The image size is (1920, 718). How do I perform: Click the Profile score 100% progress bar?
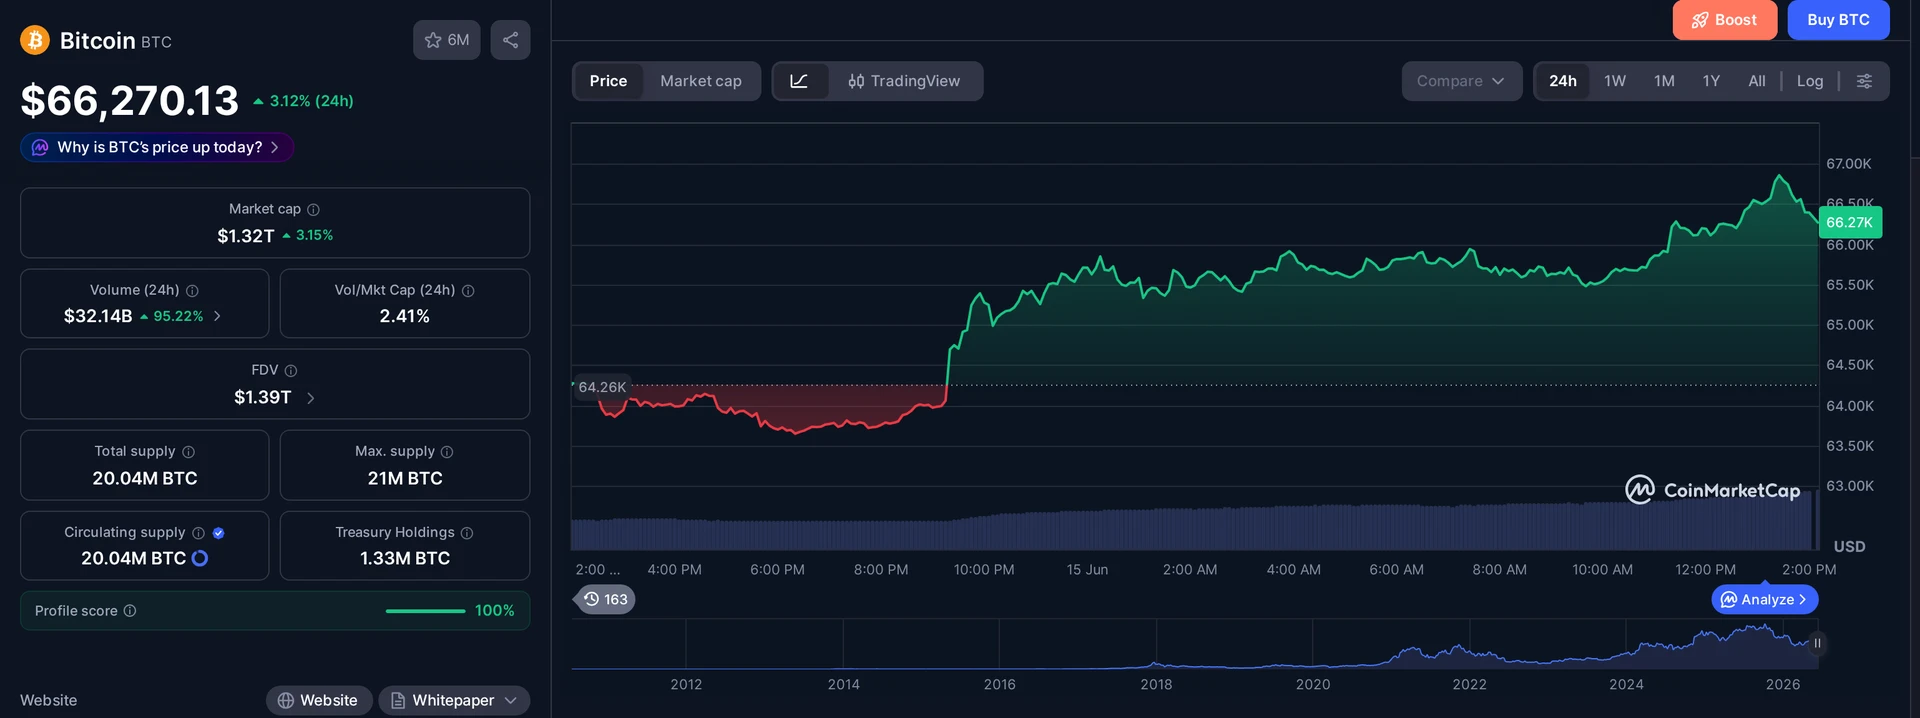pyautogui.click(x=425, y=611)
